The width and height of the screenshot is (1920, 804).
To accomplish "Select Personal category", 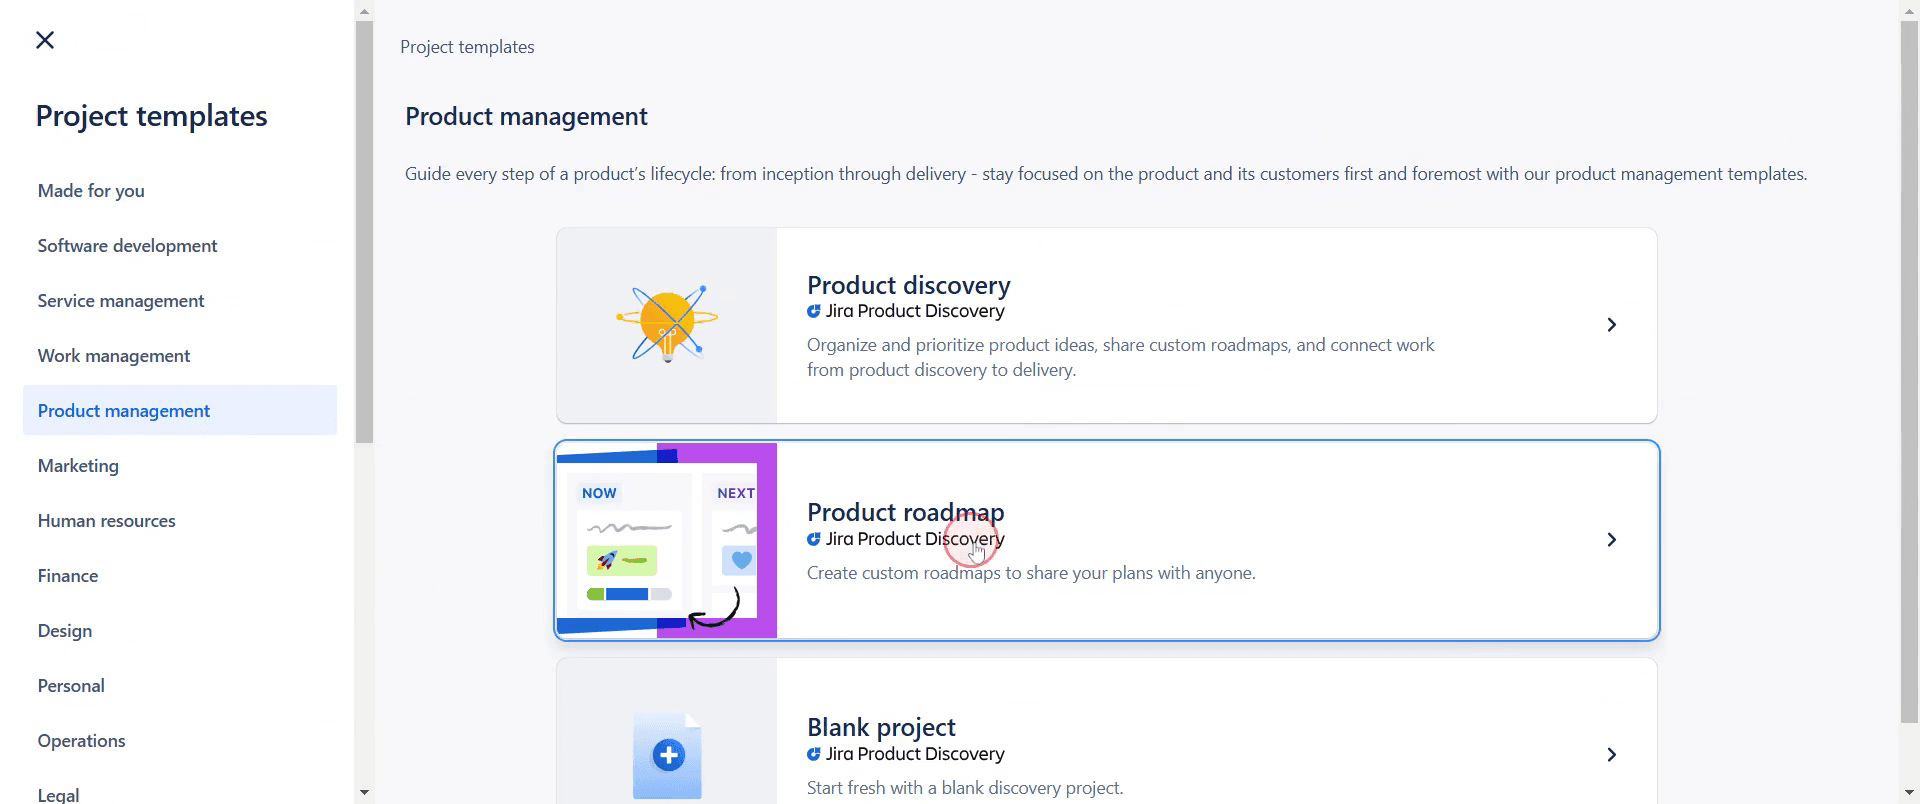I will point(71,686).
